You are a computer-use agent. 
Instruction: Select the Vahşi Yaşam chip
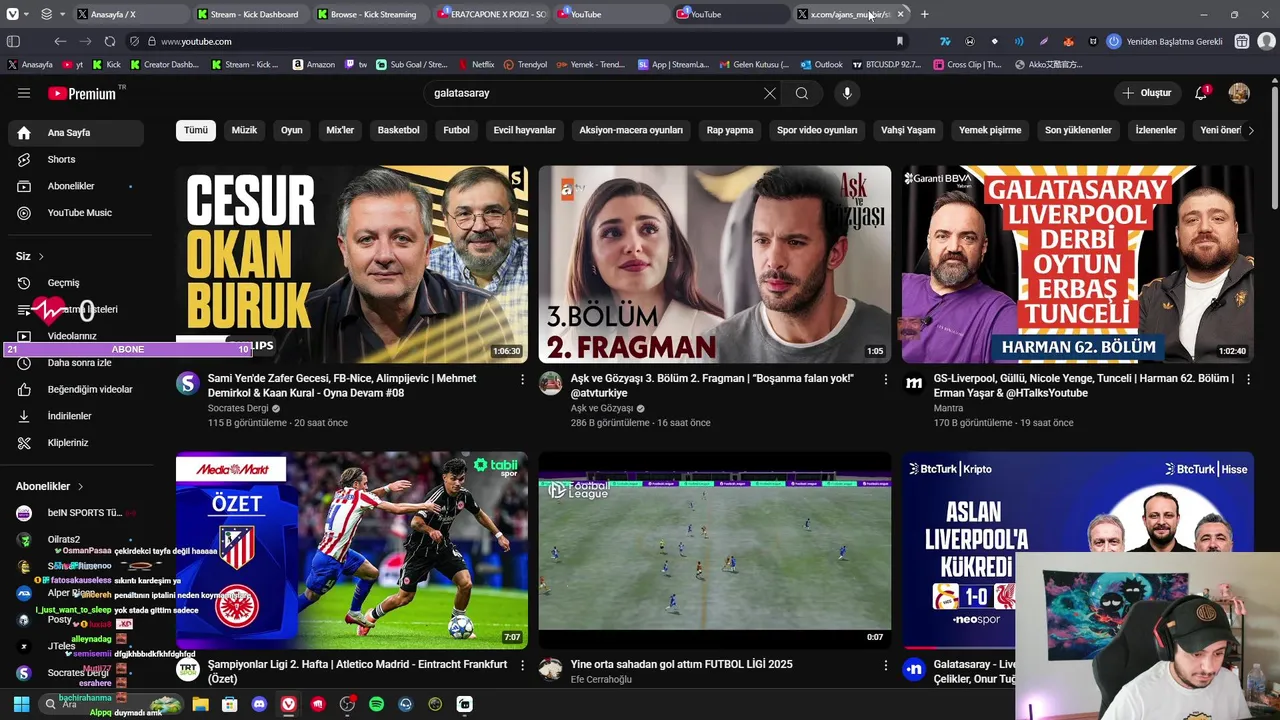click(908, 130)
